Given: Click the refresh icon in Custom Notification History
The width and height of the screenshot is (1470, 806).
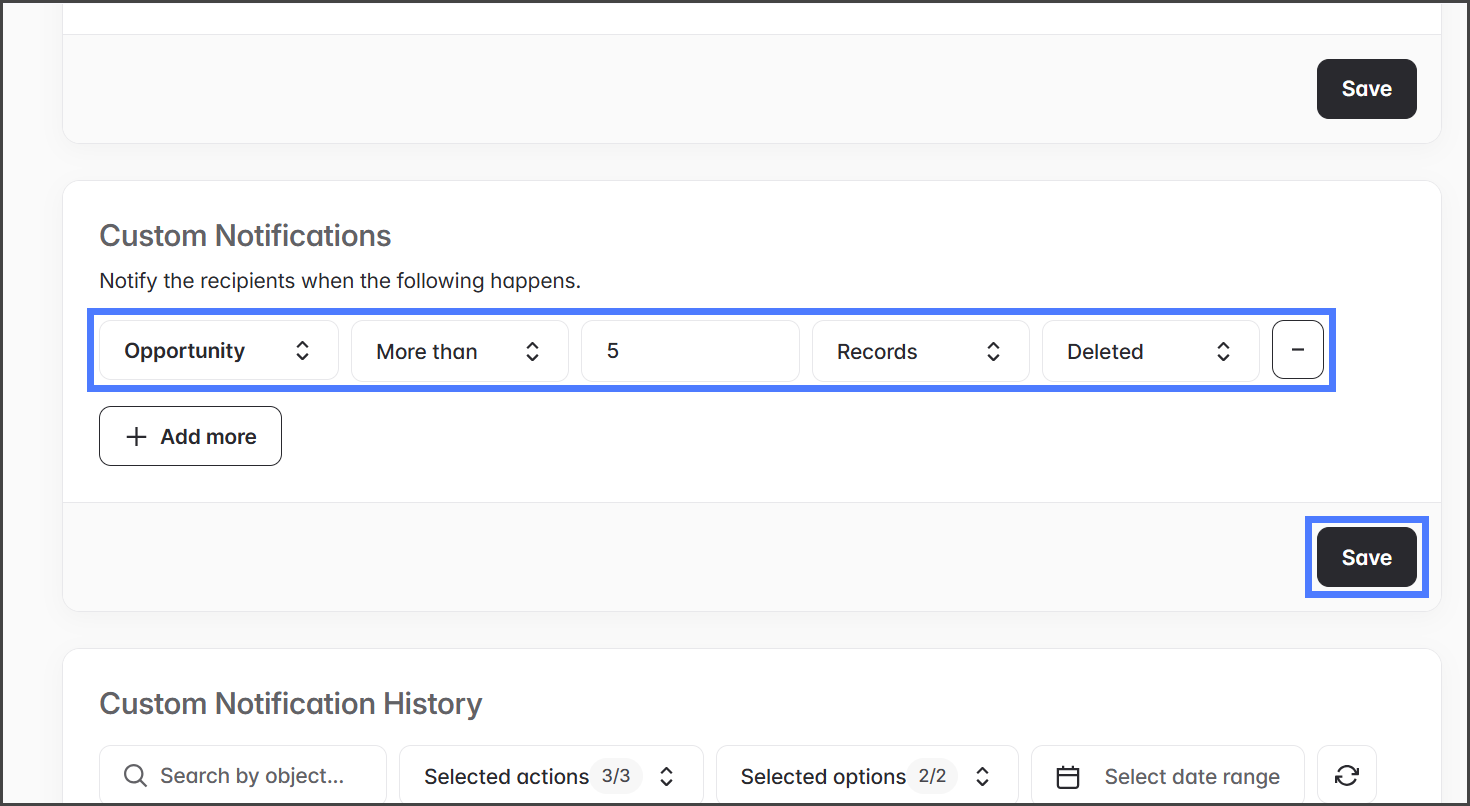Looking at the screenshot, I should (x=1346, y=776).
